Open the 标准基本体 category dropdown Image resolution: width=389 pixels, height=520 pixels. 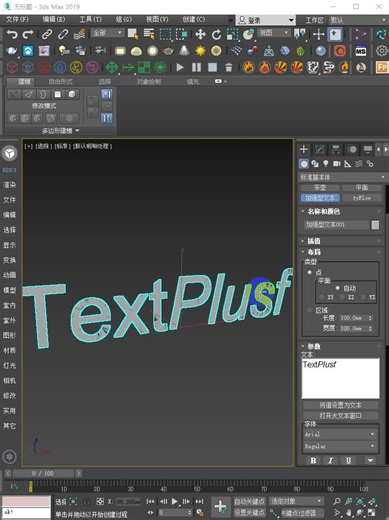(x=343, y=177)
